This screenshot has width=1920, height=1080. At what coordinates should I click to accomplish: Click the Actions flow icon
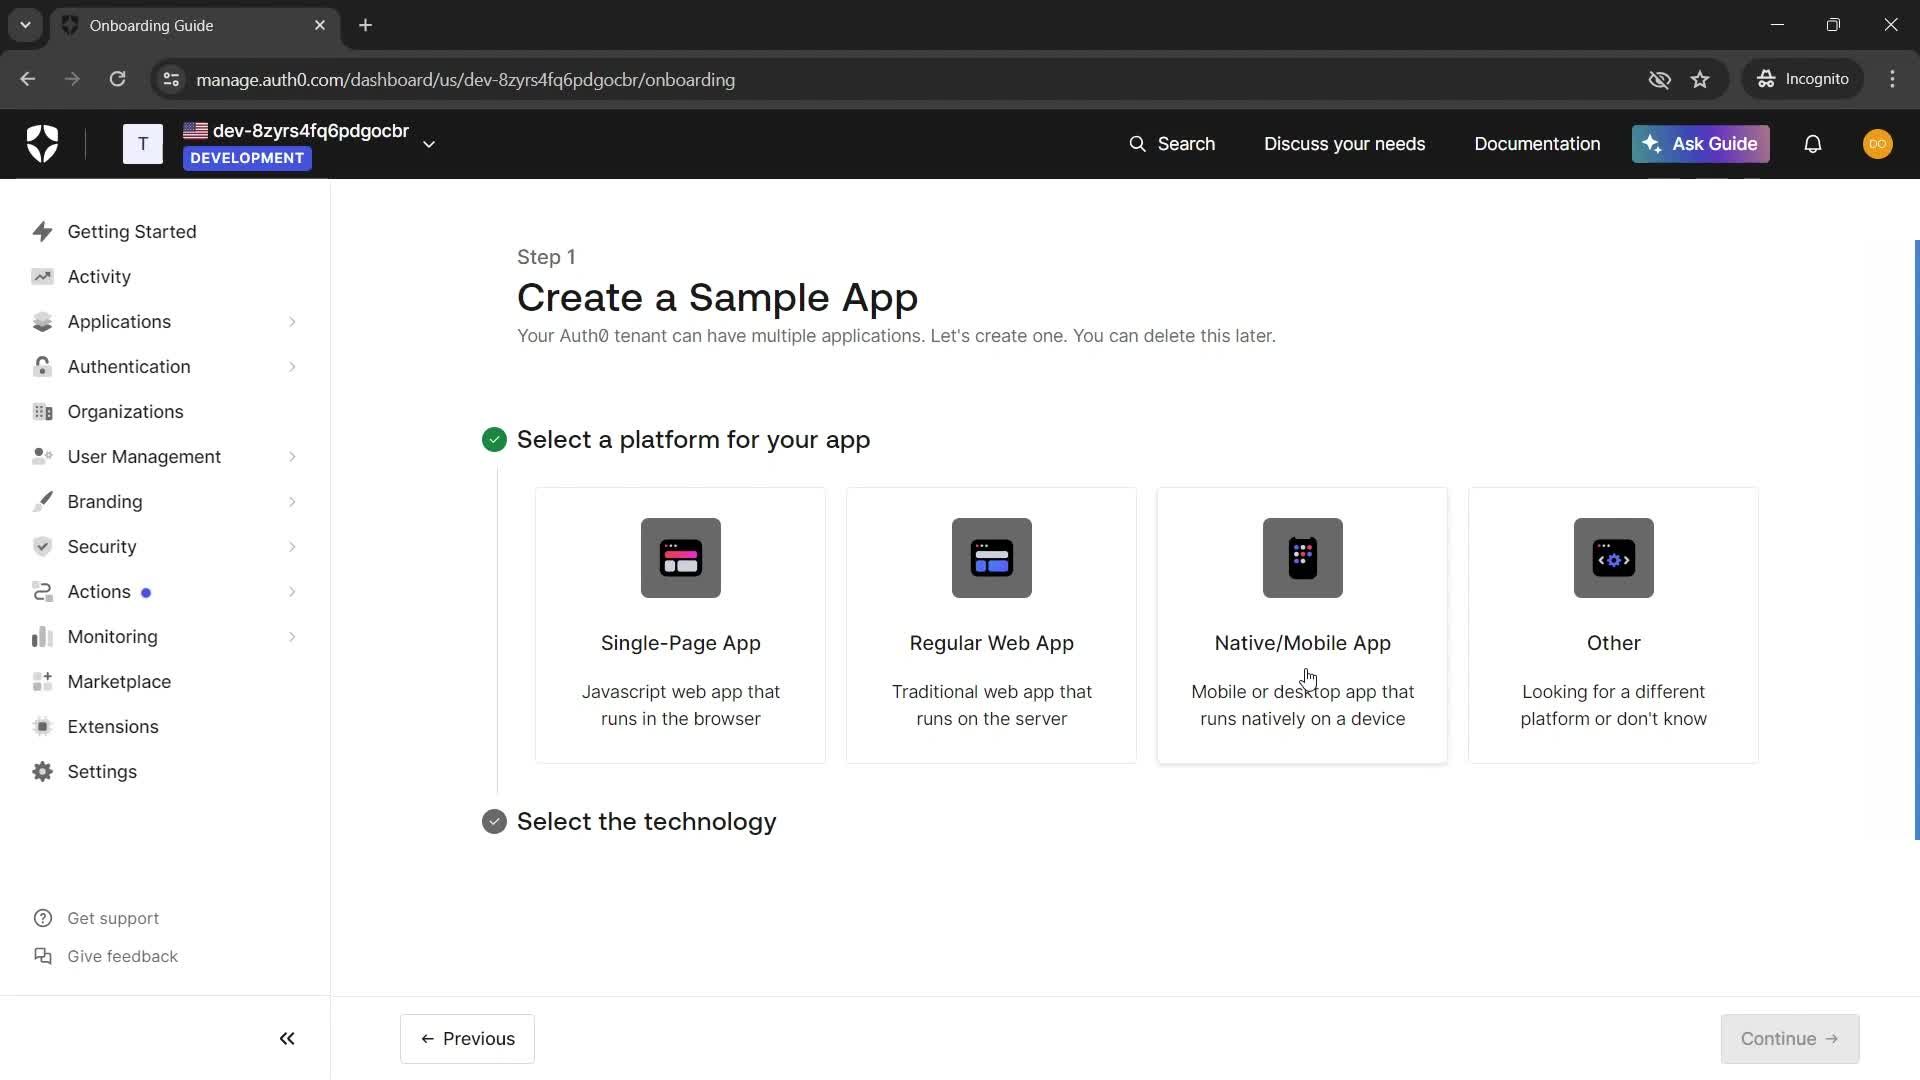pos(42,592)
